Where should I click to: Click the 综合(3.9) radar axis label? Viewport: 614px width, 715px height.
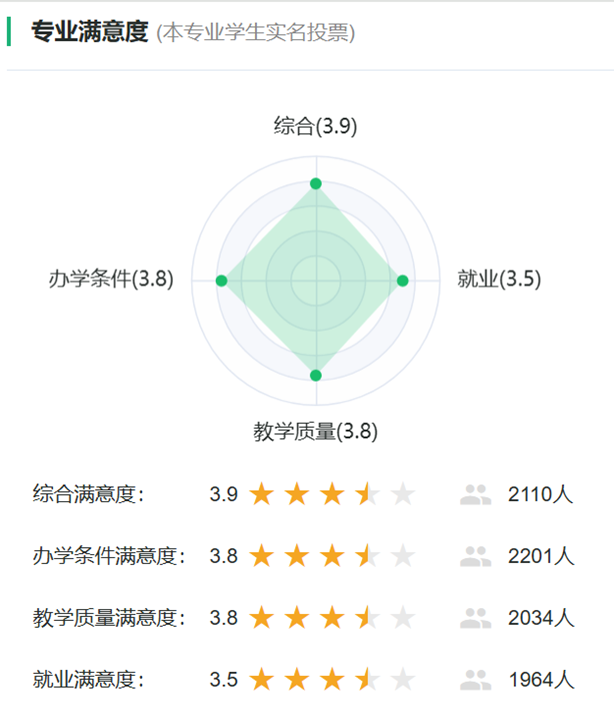[x=315, y=127]
